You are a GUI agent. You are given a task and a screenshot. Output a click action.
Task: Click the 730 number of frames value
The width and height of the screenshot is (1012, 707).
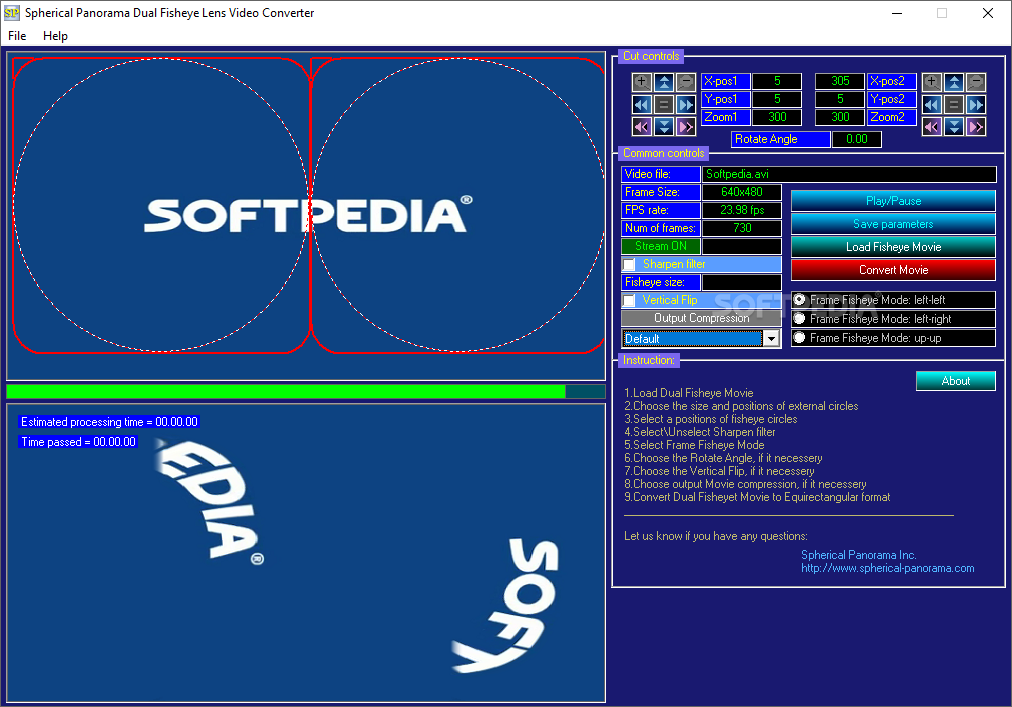[742, 228]
